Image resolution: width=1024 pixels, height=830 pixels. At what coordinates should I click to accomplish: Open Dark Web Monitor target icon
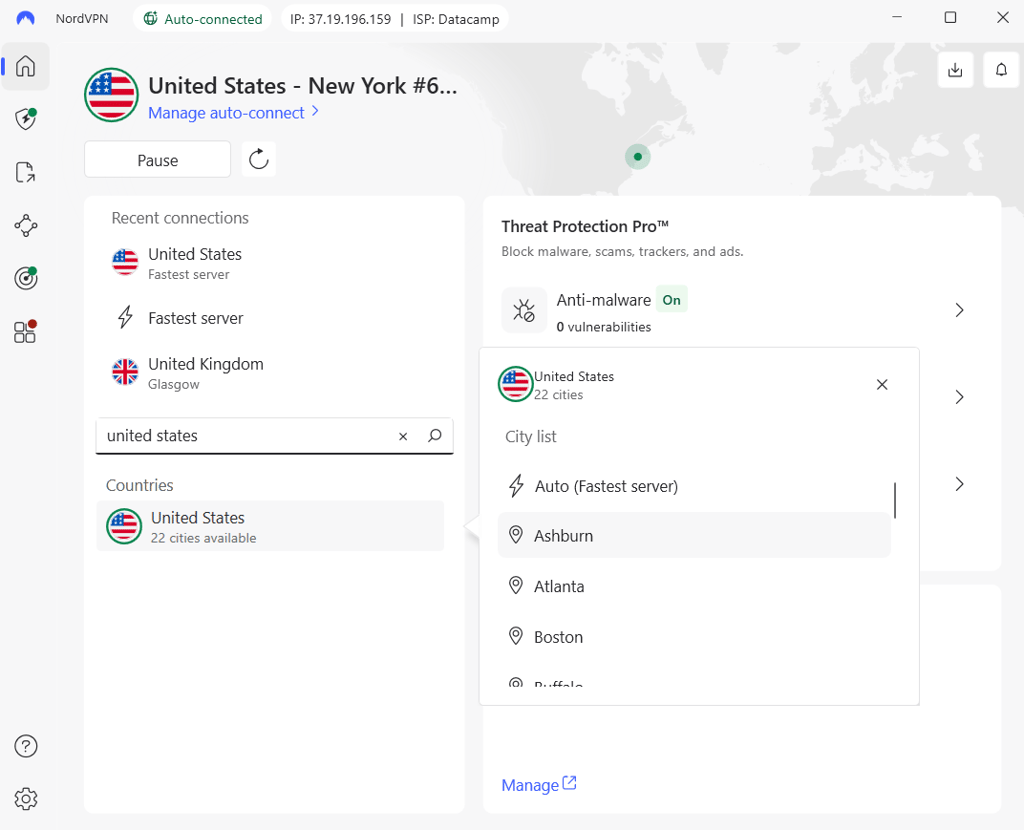pos(25,278)
